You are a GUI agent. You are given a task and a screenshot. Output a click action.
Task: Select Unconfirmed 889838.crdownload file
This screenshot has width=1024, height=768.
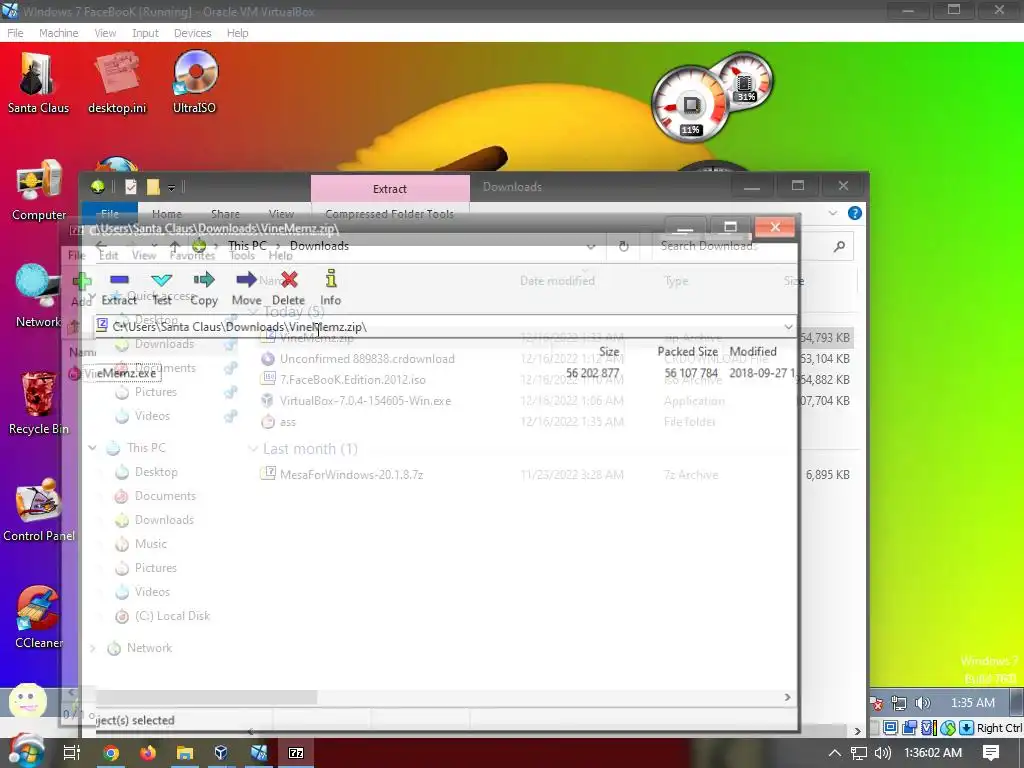pyautogui.click(x=367, y=359)
